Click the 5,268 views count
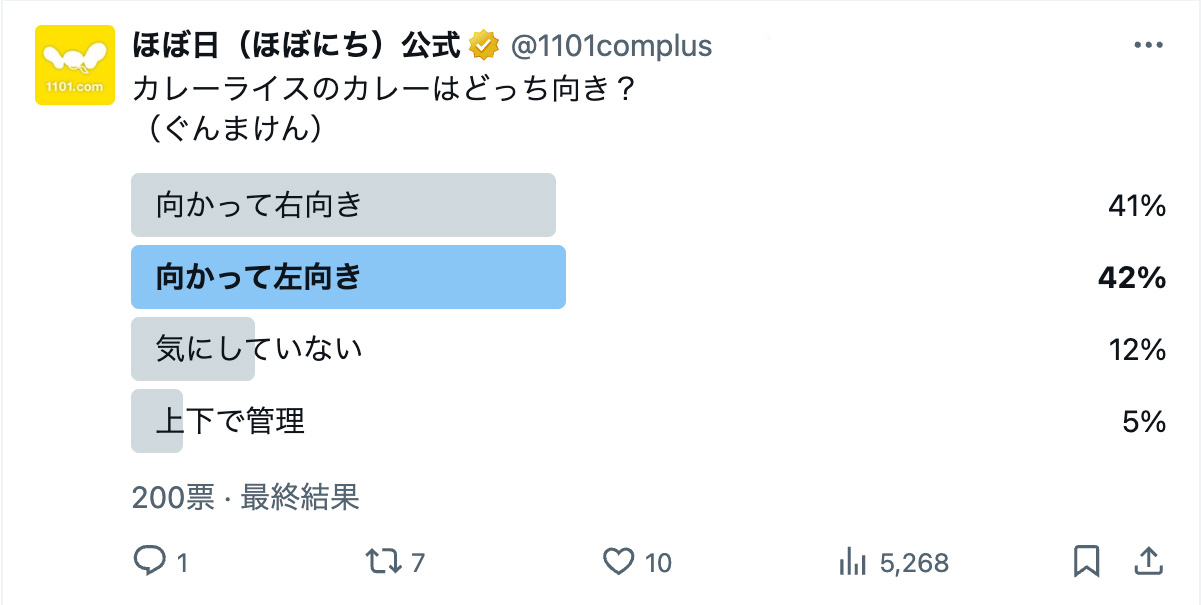The height and width of the screenshot is (605, 1201). 910,563
